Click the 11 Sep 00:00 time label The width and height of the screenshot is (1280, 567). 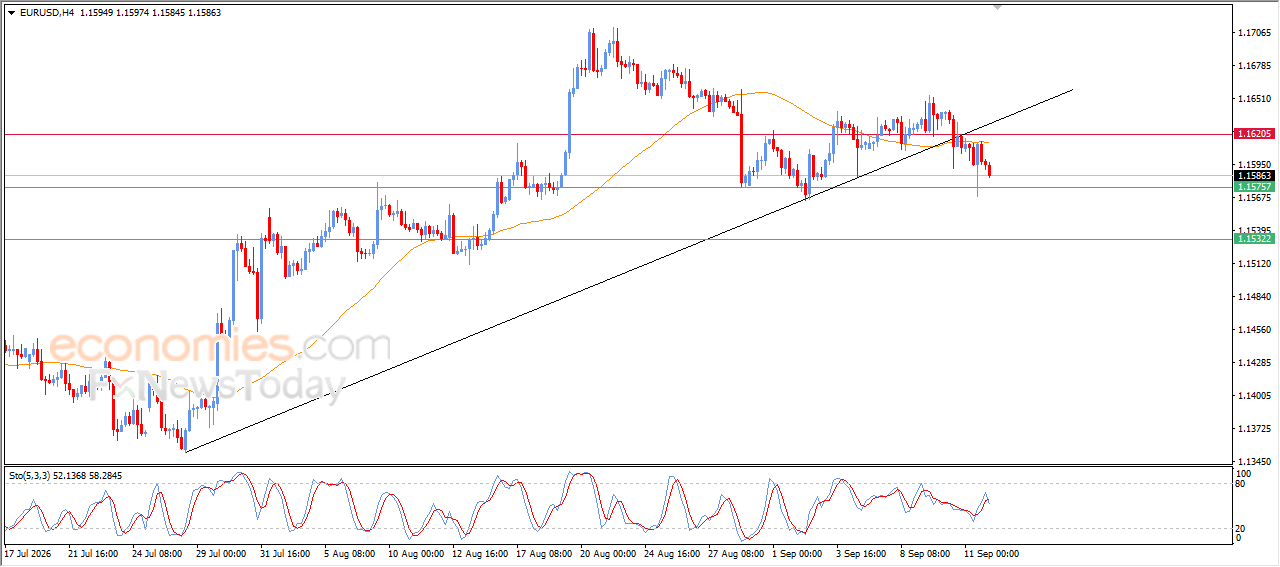click(x=992, y=553)
